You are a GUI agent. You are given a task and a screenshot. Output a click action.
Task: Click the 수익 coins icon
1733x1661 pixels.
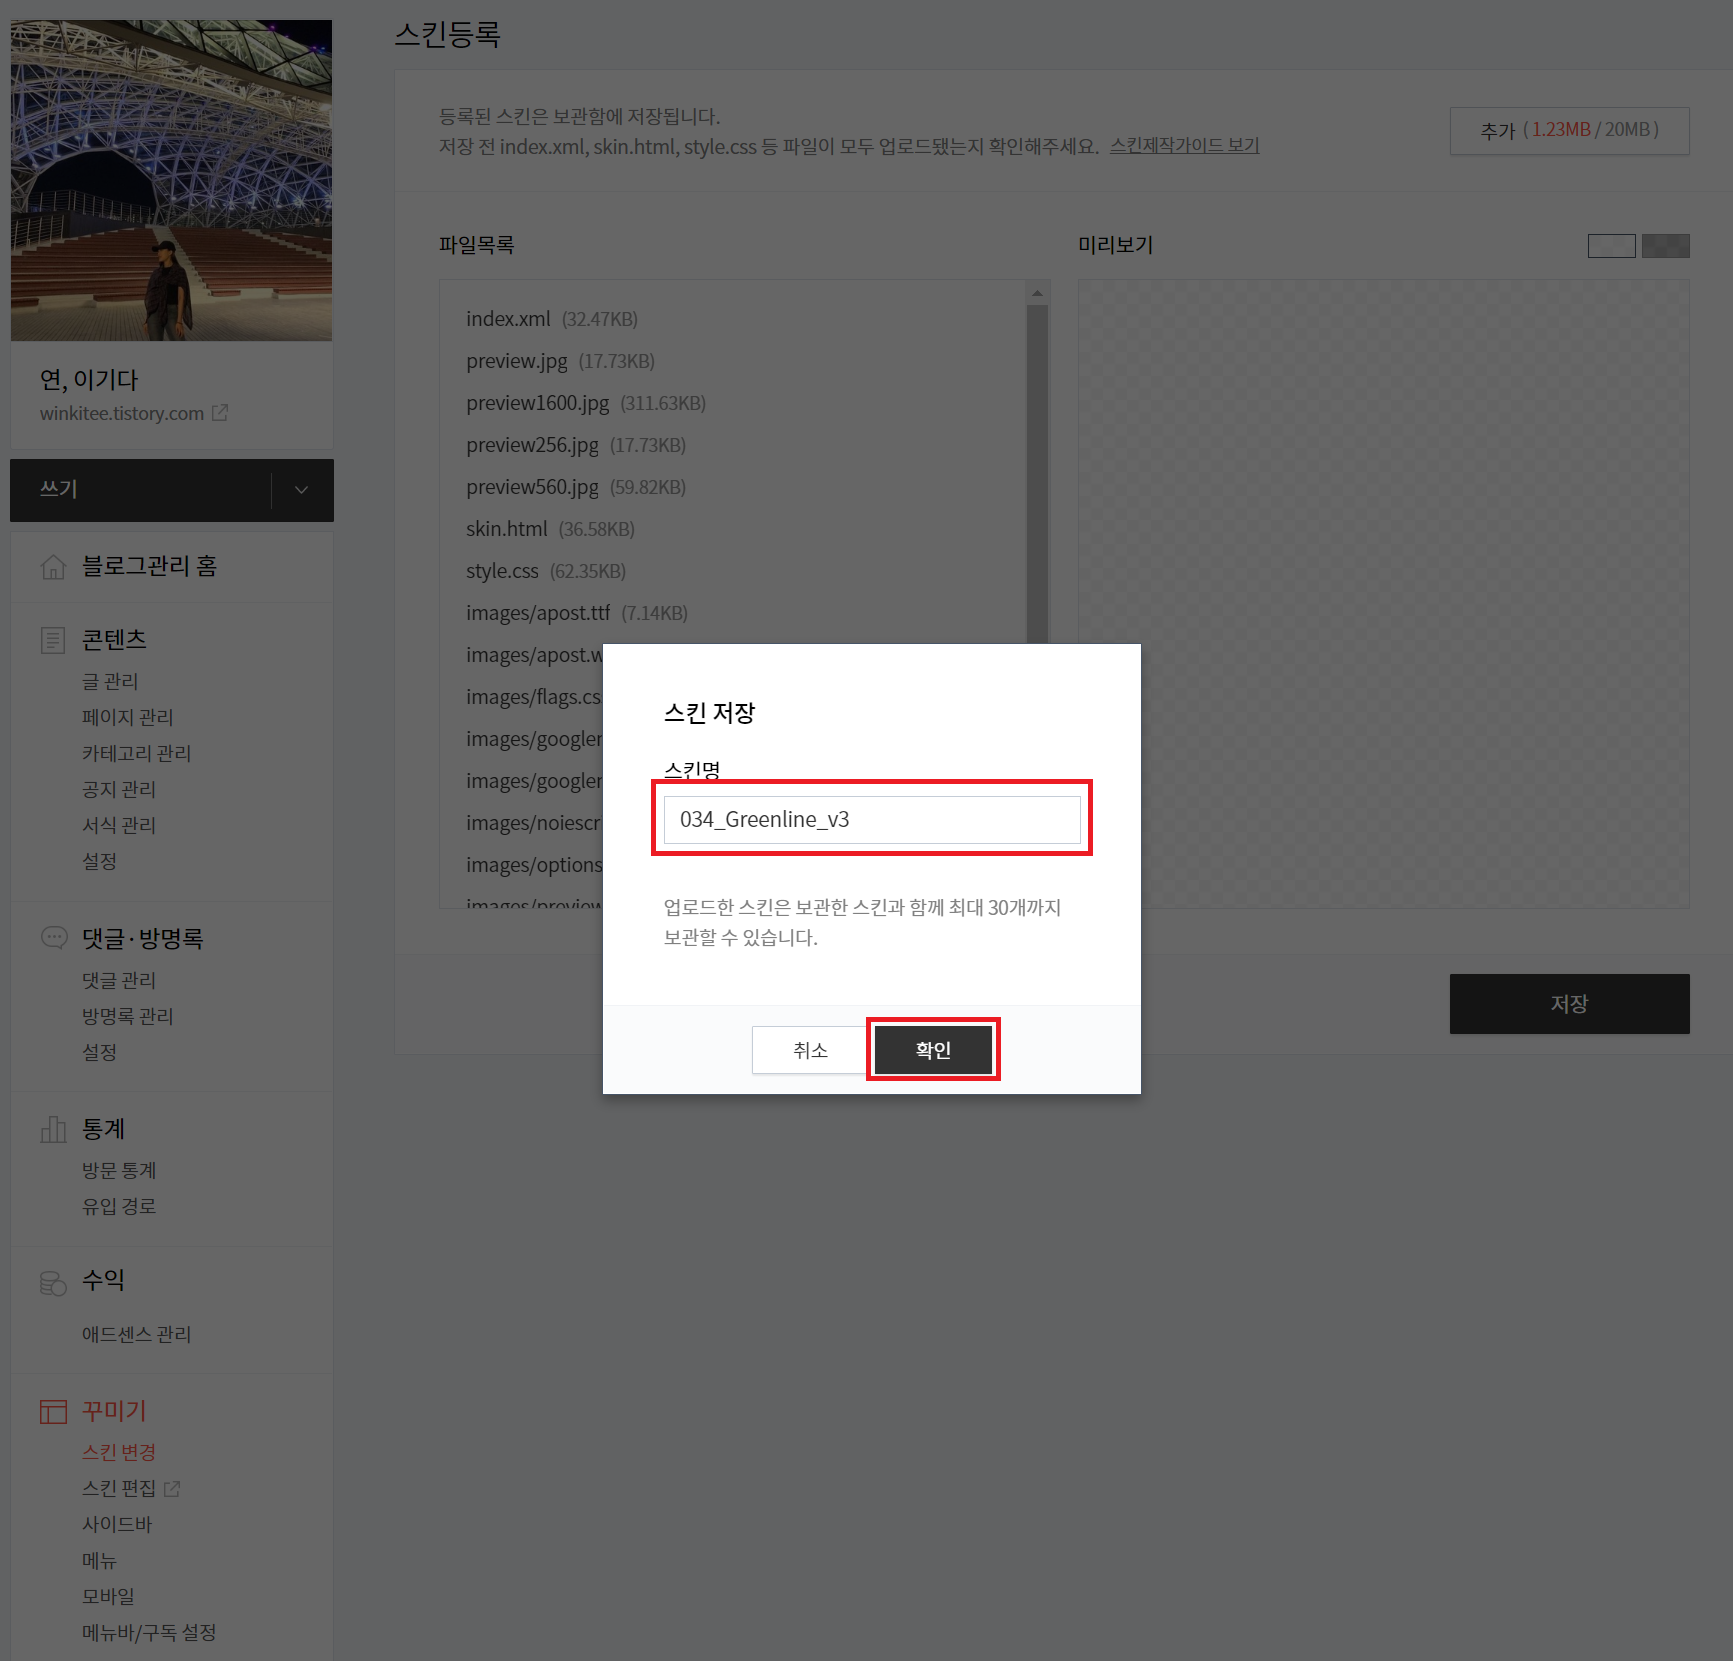pos(53,1282)
